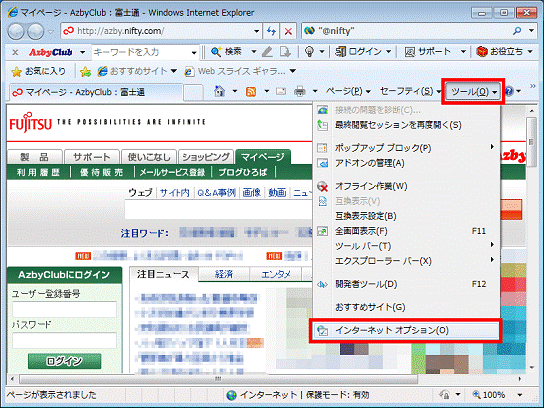
Task: Click the lightbulb icon on AzbyClub toolbar
Action: (x=309, y=52)
